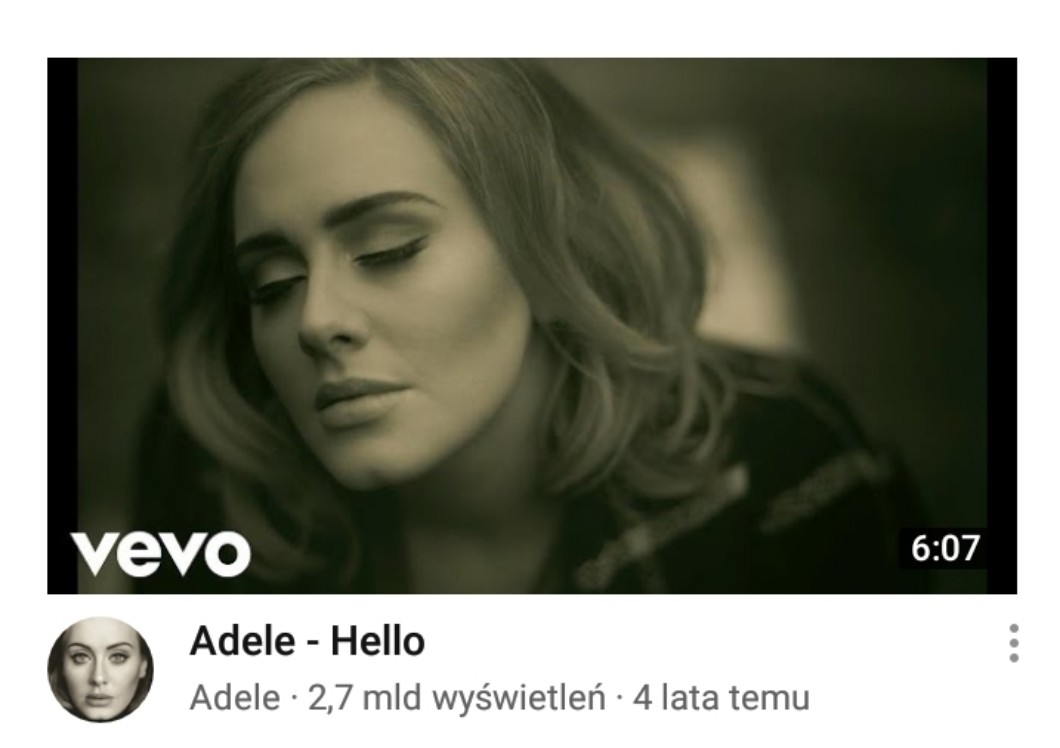
Task: Select the word wyświetleń in the metadata
Action: click(x=519, y=699)
